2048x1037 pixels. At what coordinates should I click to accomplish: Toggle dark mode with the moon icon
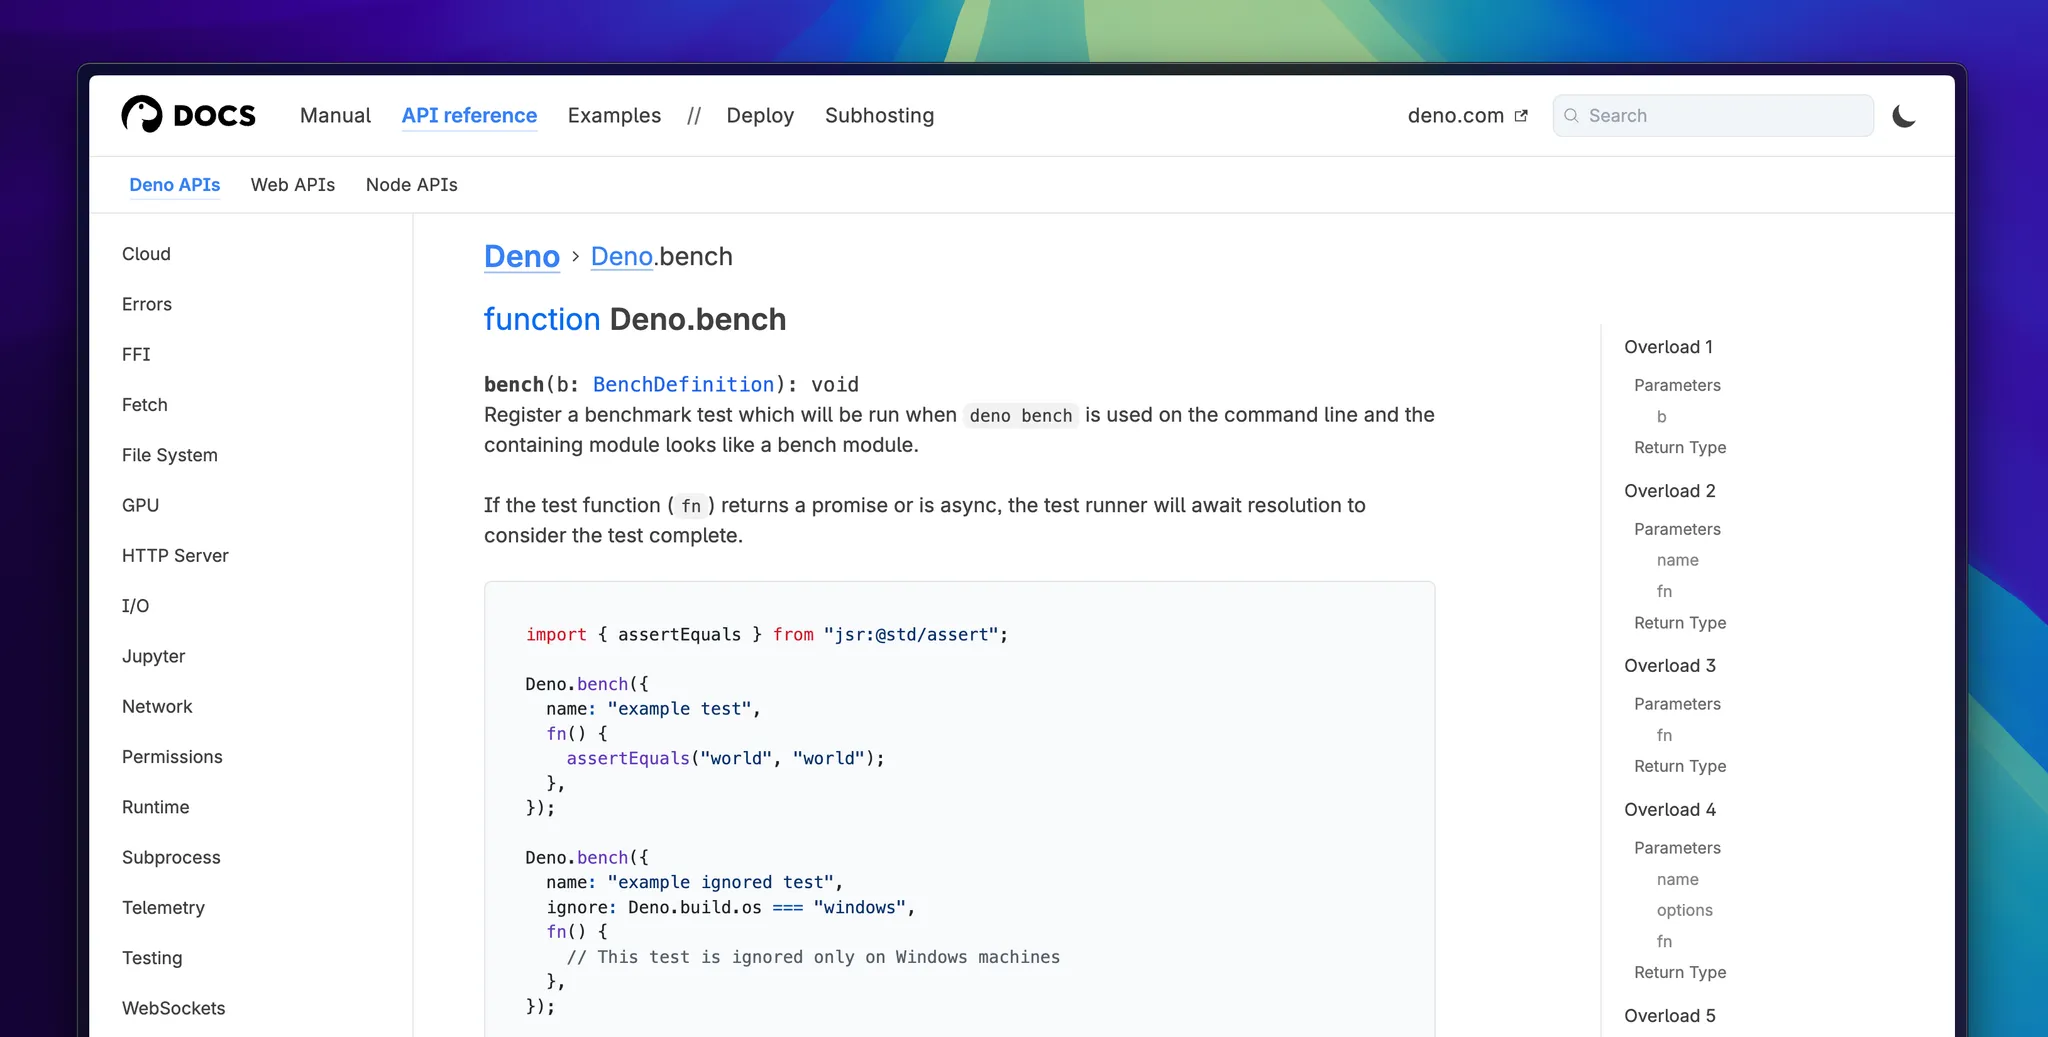(x=1903, y=116)
